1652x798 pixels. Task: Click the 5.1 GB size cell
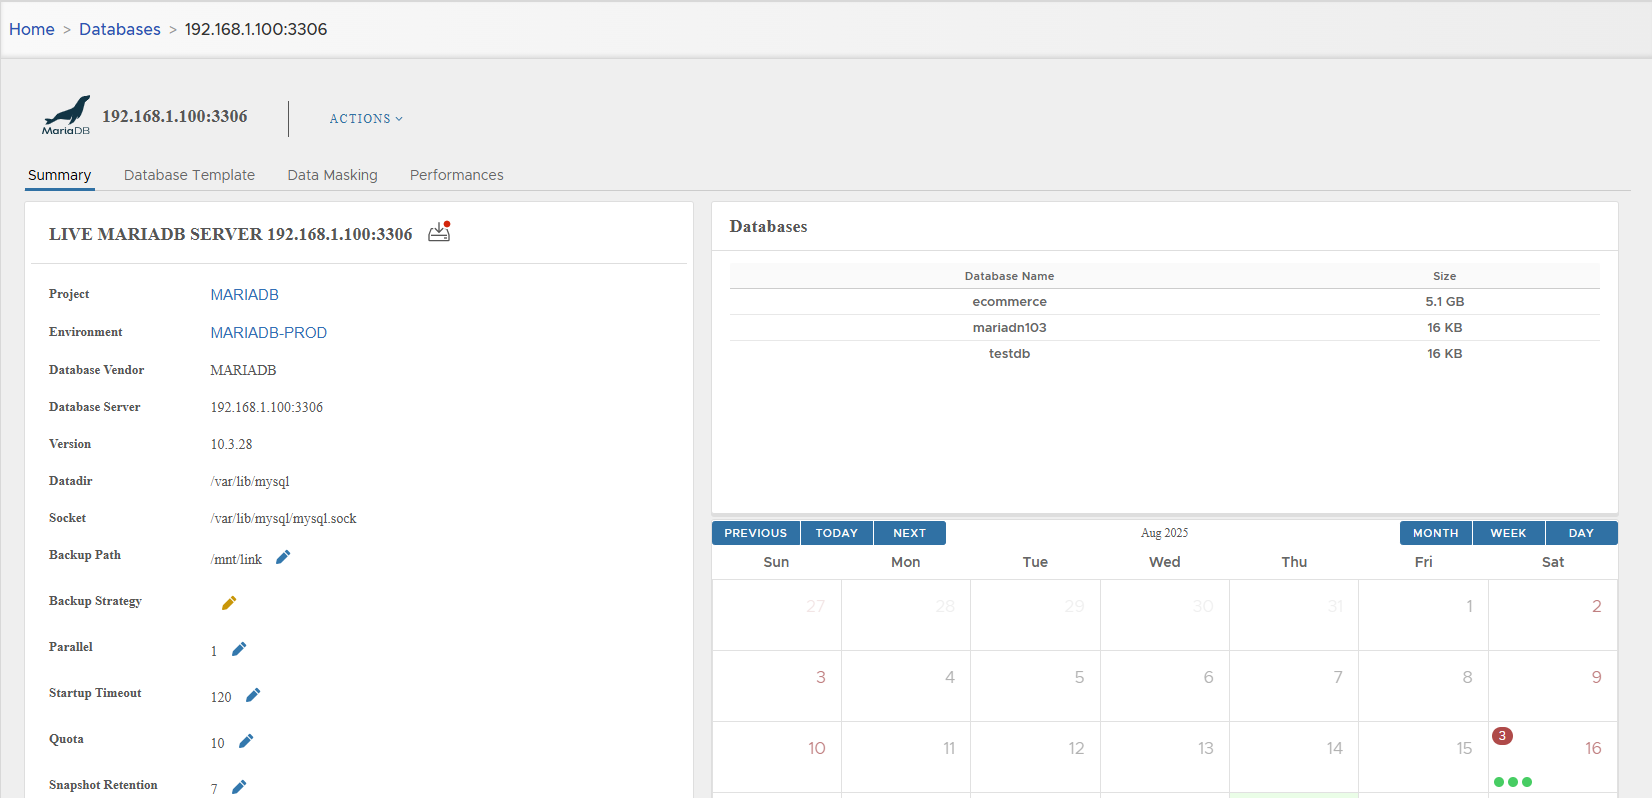1445,302
